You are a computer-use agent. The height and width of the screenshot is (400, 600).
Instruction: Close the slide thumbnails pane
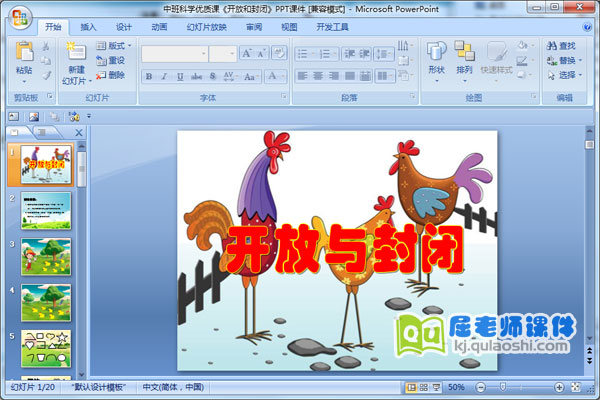[x=79, y=133]
